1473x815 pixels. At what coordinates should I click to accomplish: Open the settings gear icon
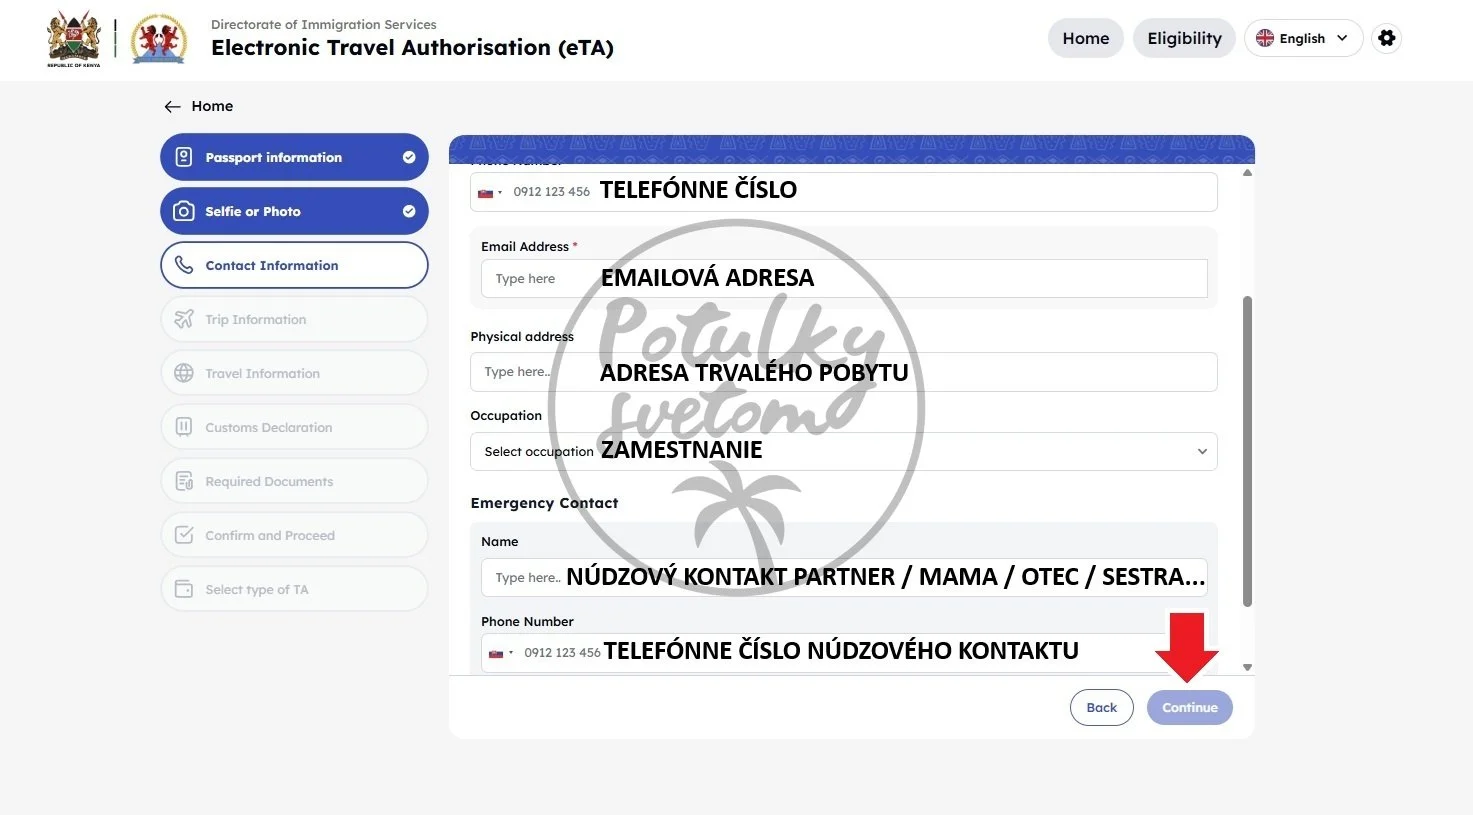(1386, 38)
